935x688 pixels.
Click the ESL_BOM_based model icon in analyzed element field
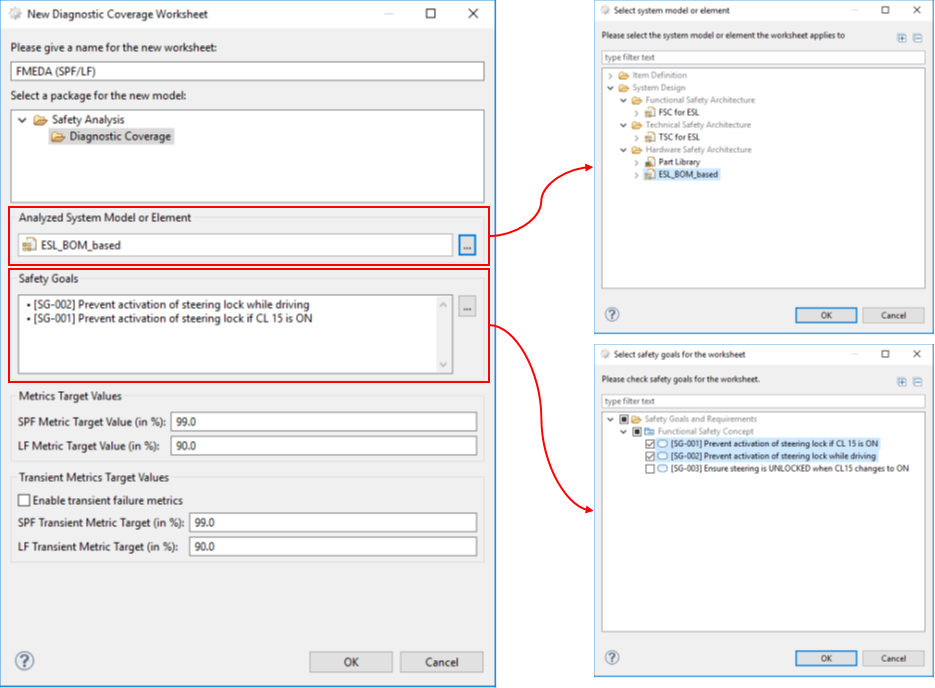tap(29, 245)
